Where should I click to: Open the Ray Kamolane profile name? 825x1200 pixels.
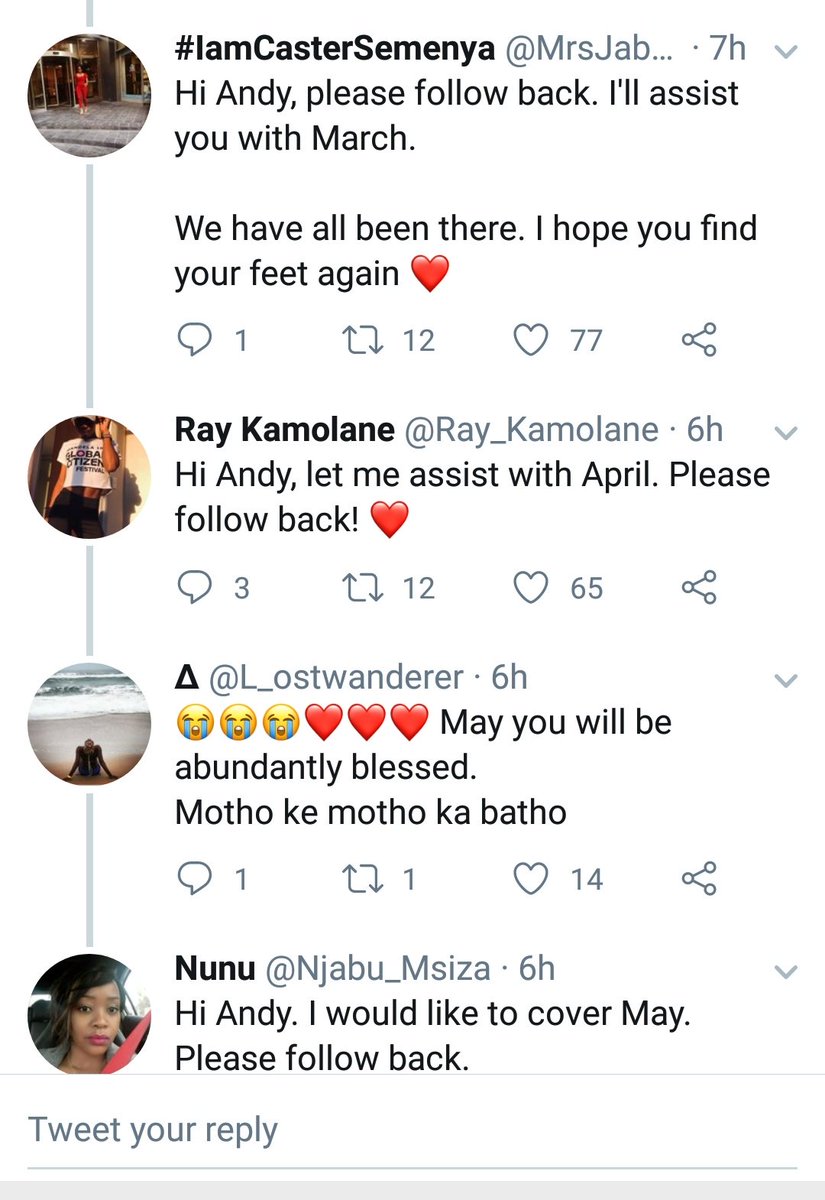tap(283, 430)
